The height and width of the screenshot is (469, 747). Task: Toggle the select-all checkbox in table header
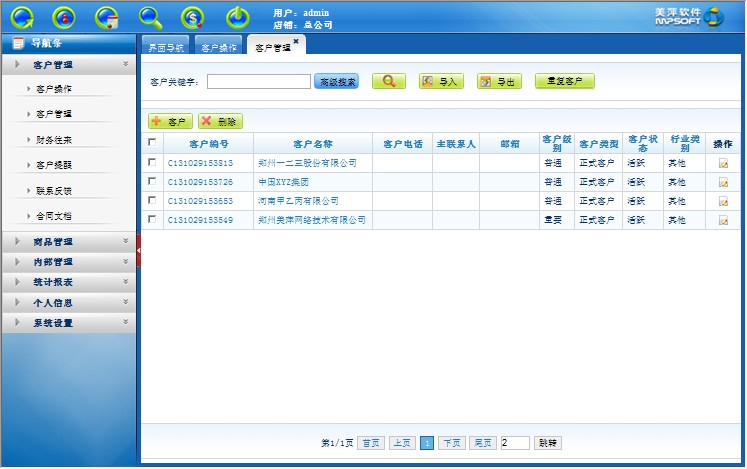pyautogui.click(x=152, y=143)
